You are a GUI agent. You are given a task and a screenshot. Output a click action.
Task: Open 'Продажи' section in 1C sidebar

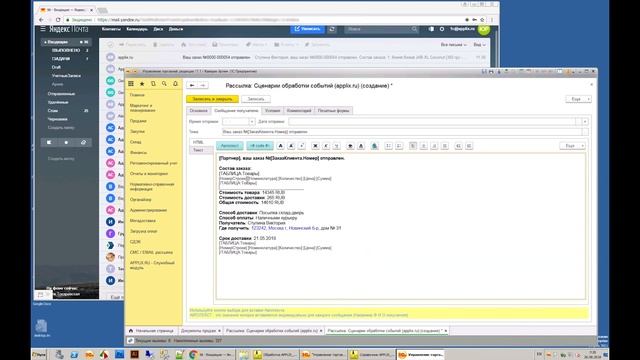(x=138, y=121)
